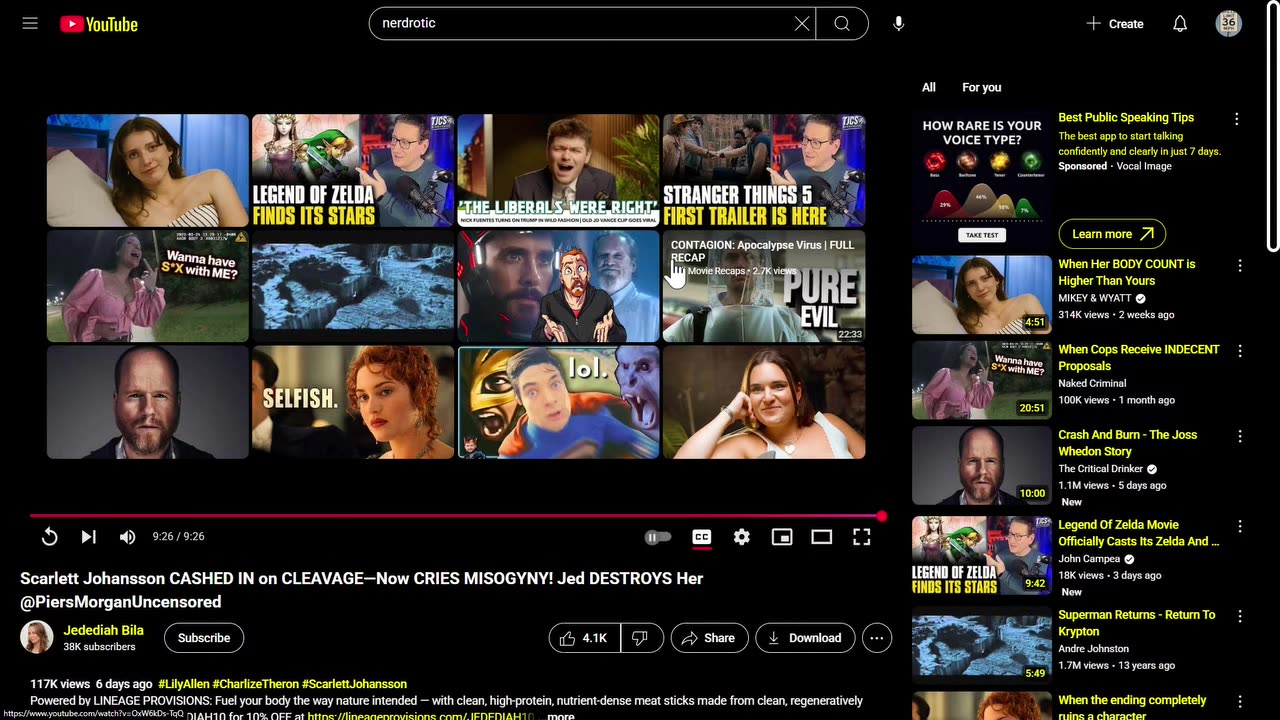The image size is (1280, 720).
Task: Subscribe to Jedediah Bila
Action: (204, 638)
